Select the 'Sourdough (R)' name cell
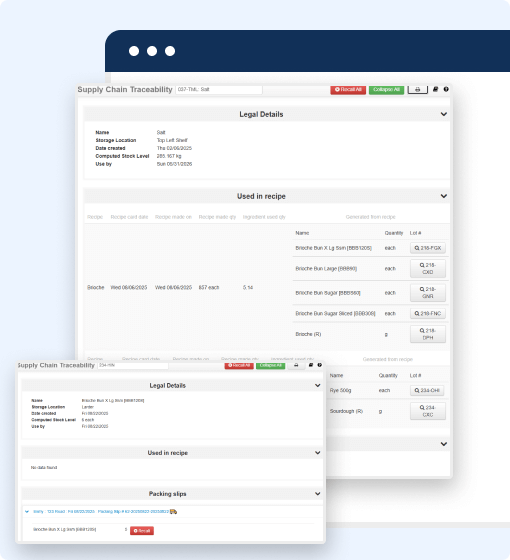Screen dimensions: 510x560 pyautogui.click(x=346, y=411)
